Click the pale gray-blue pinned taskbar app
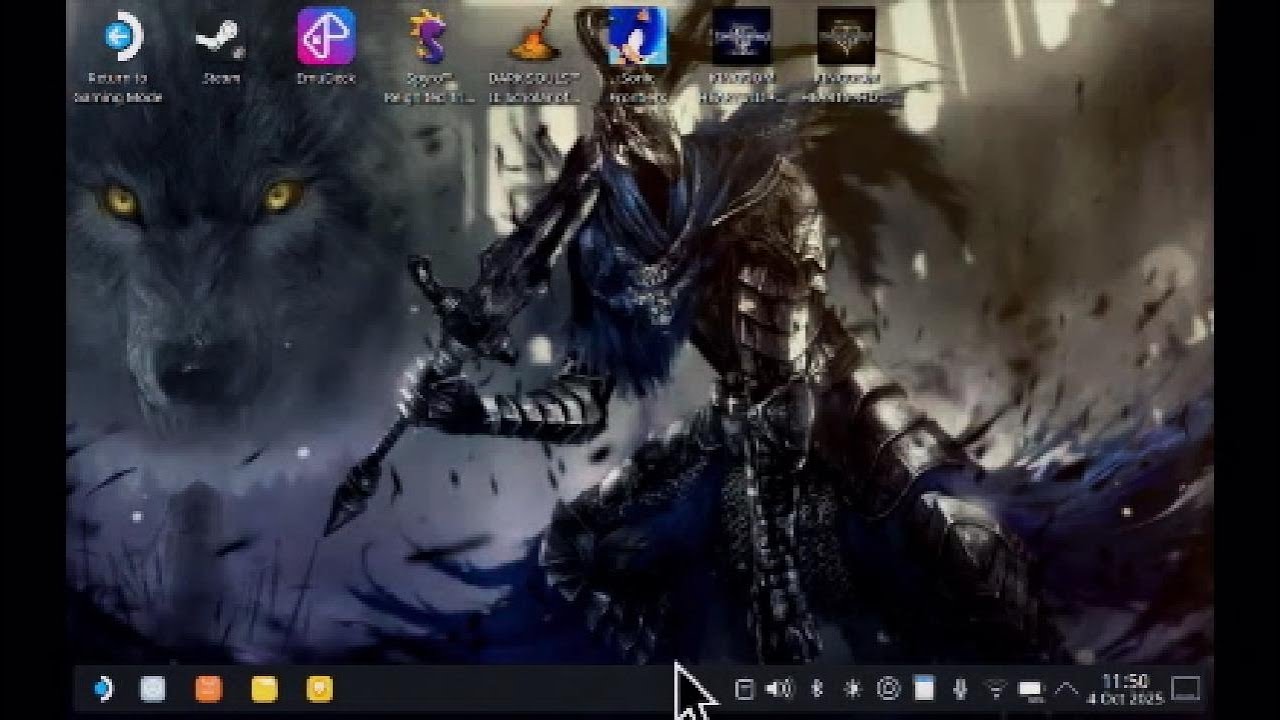The height and width of the screenshot is (720, 1280). [152, 688]
